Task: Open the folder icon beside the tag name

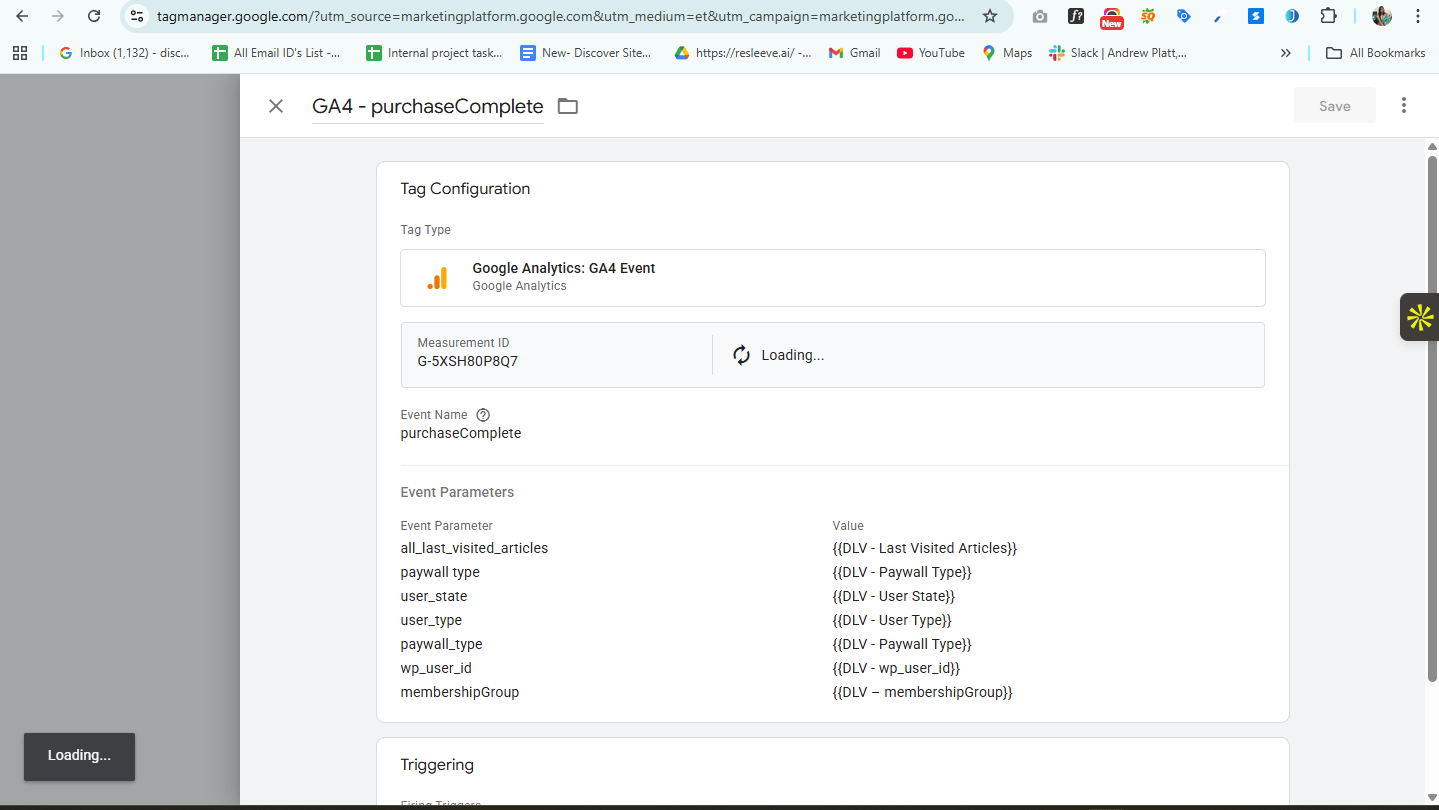Action: click(568, 106)
